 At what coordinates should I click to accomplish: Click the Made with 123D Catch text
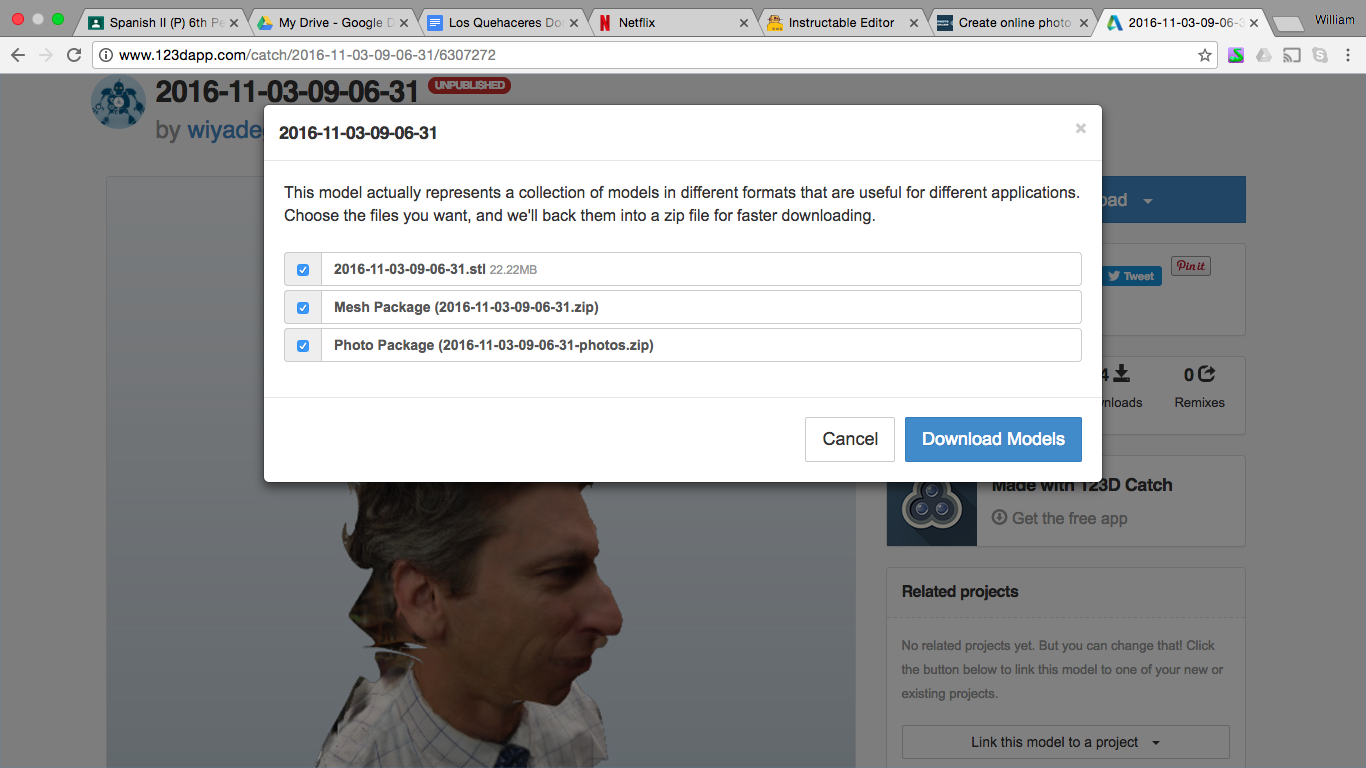click(1082, 485)
